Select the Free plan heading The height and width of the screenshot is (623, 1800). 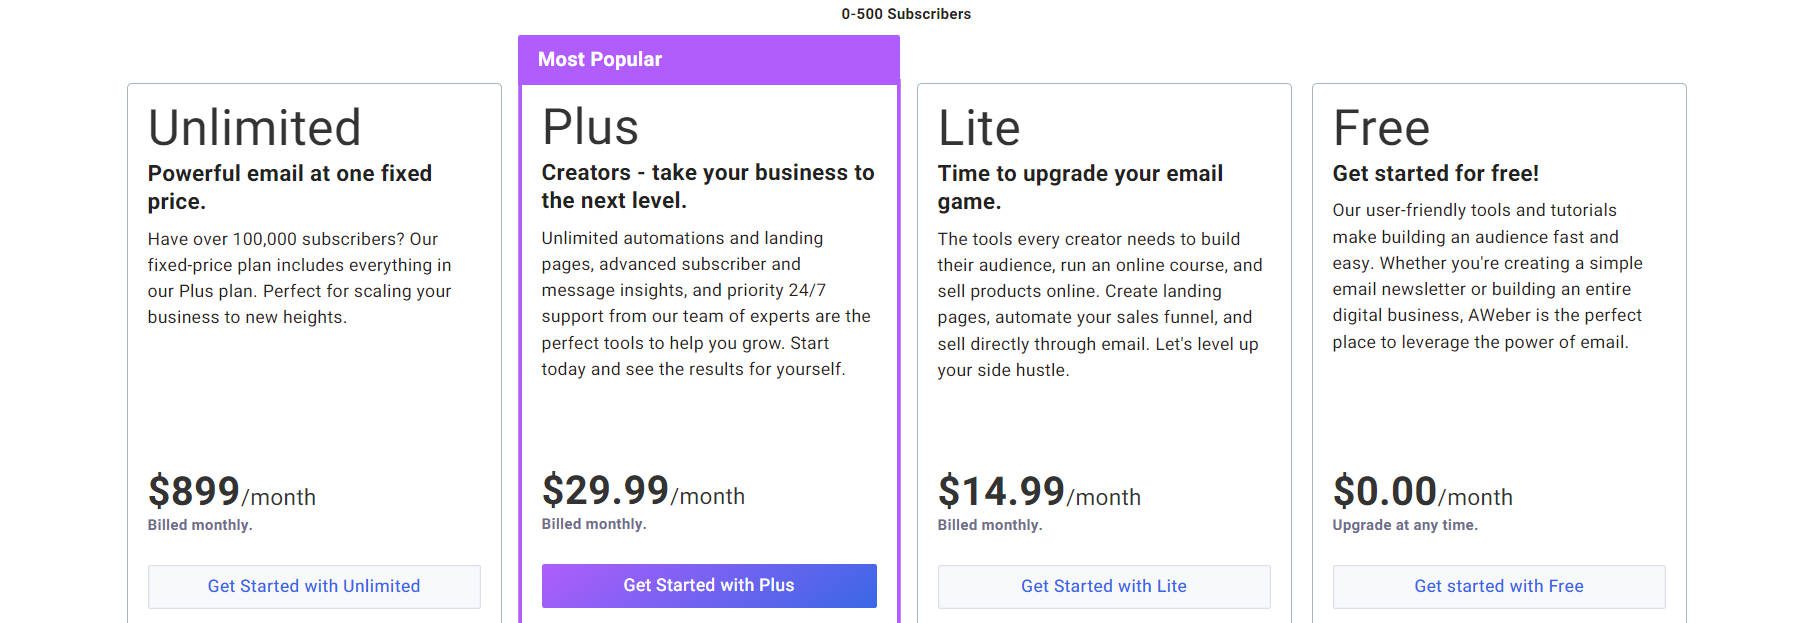(x=1381, y=127)
